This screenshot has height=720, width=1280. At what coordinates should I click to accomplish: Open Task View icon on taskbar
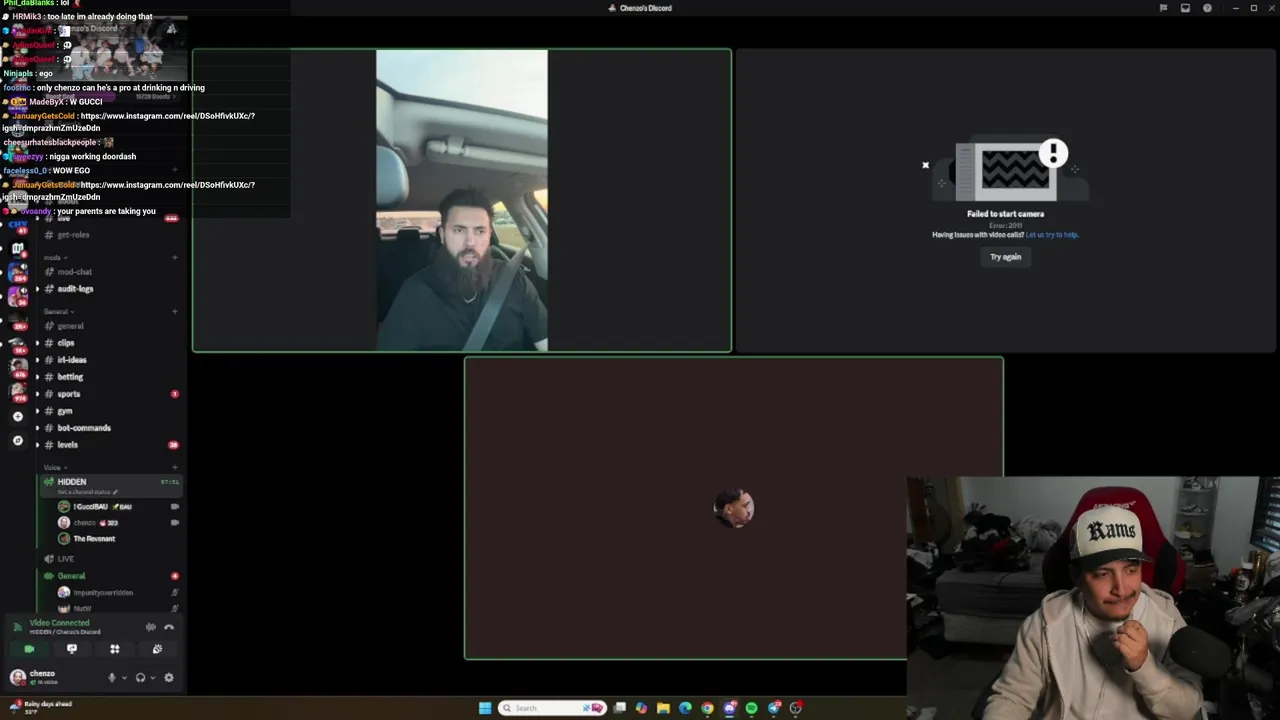click(620, 708)
